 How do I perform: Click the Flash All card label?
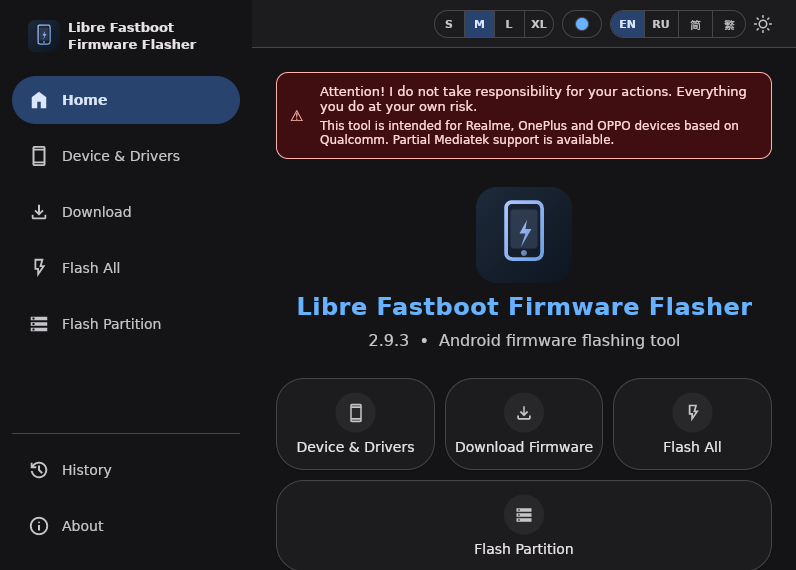(x=692, y=447)
